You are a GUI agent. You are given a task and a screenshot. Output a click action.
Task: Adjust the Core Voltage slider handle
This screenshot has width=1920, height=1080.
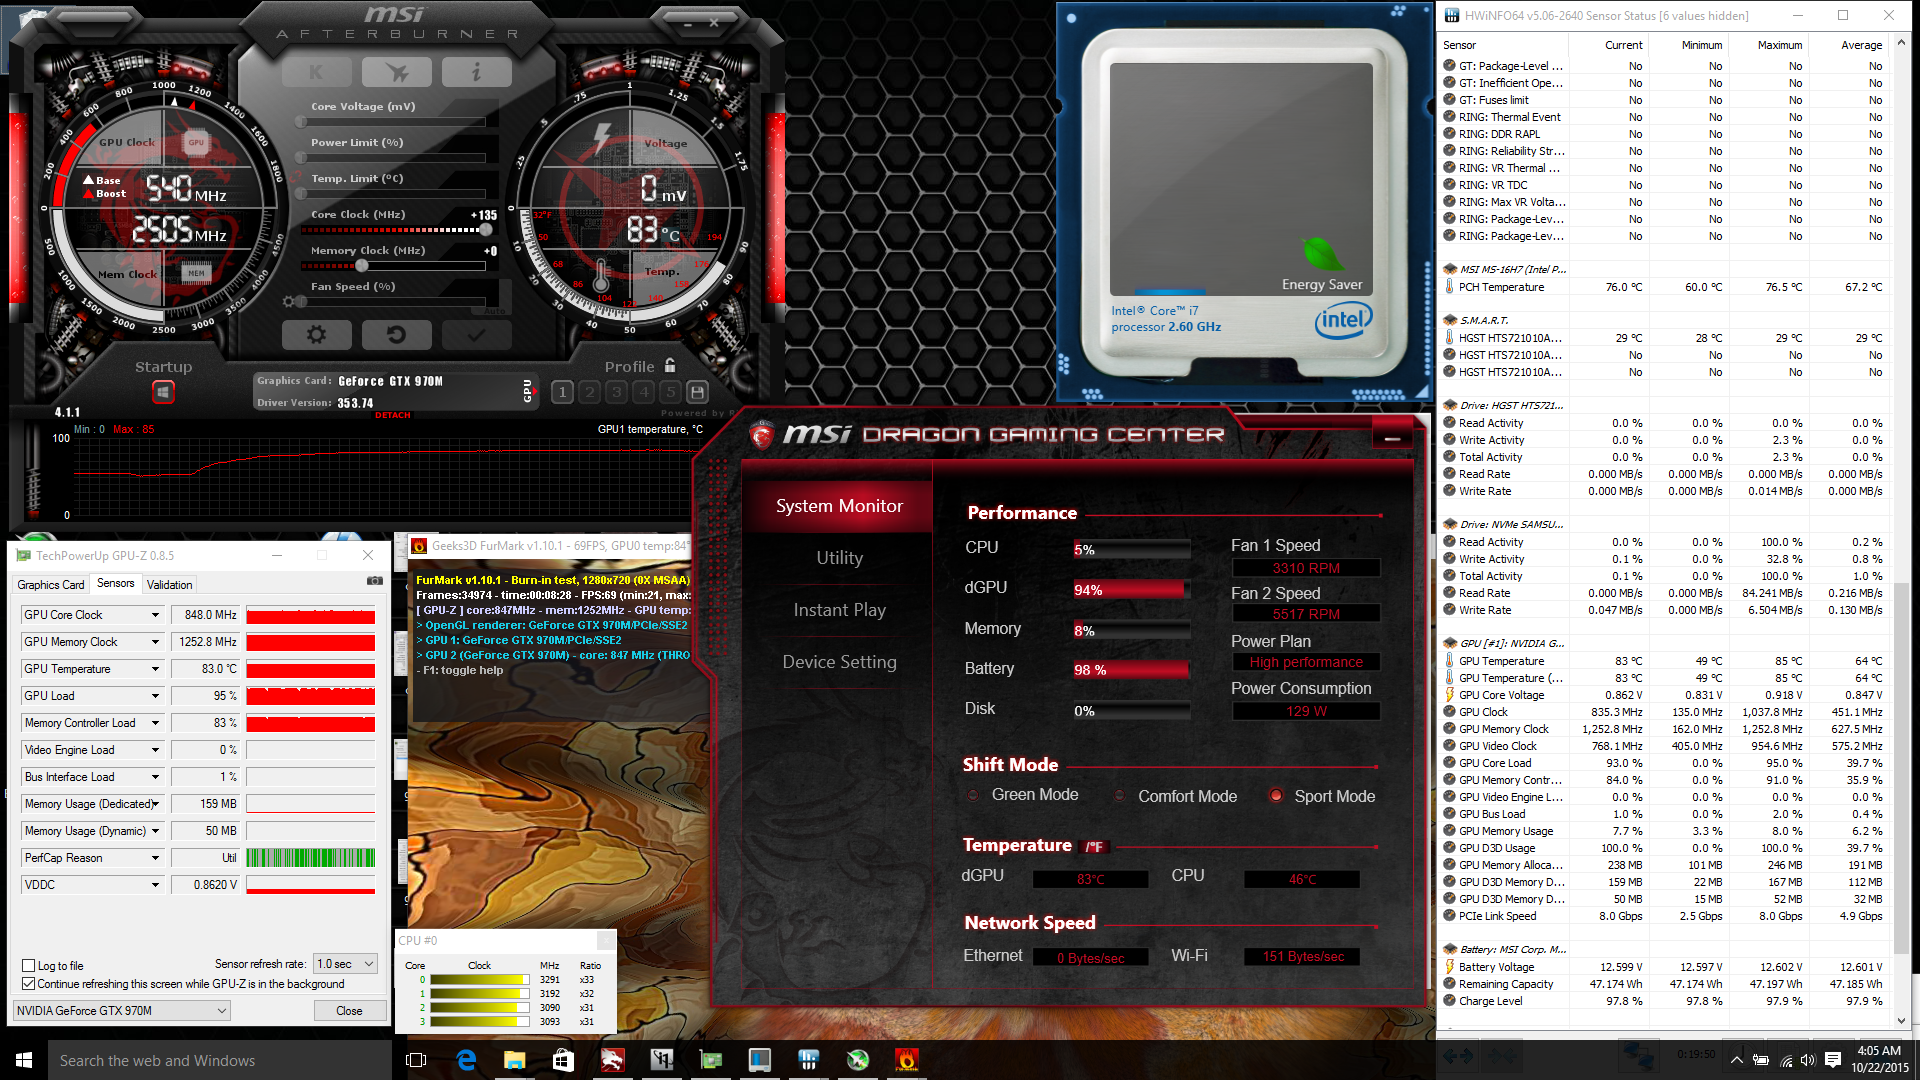pyautogui.click(x=301, y=122)
